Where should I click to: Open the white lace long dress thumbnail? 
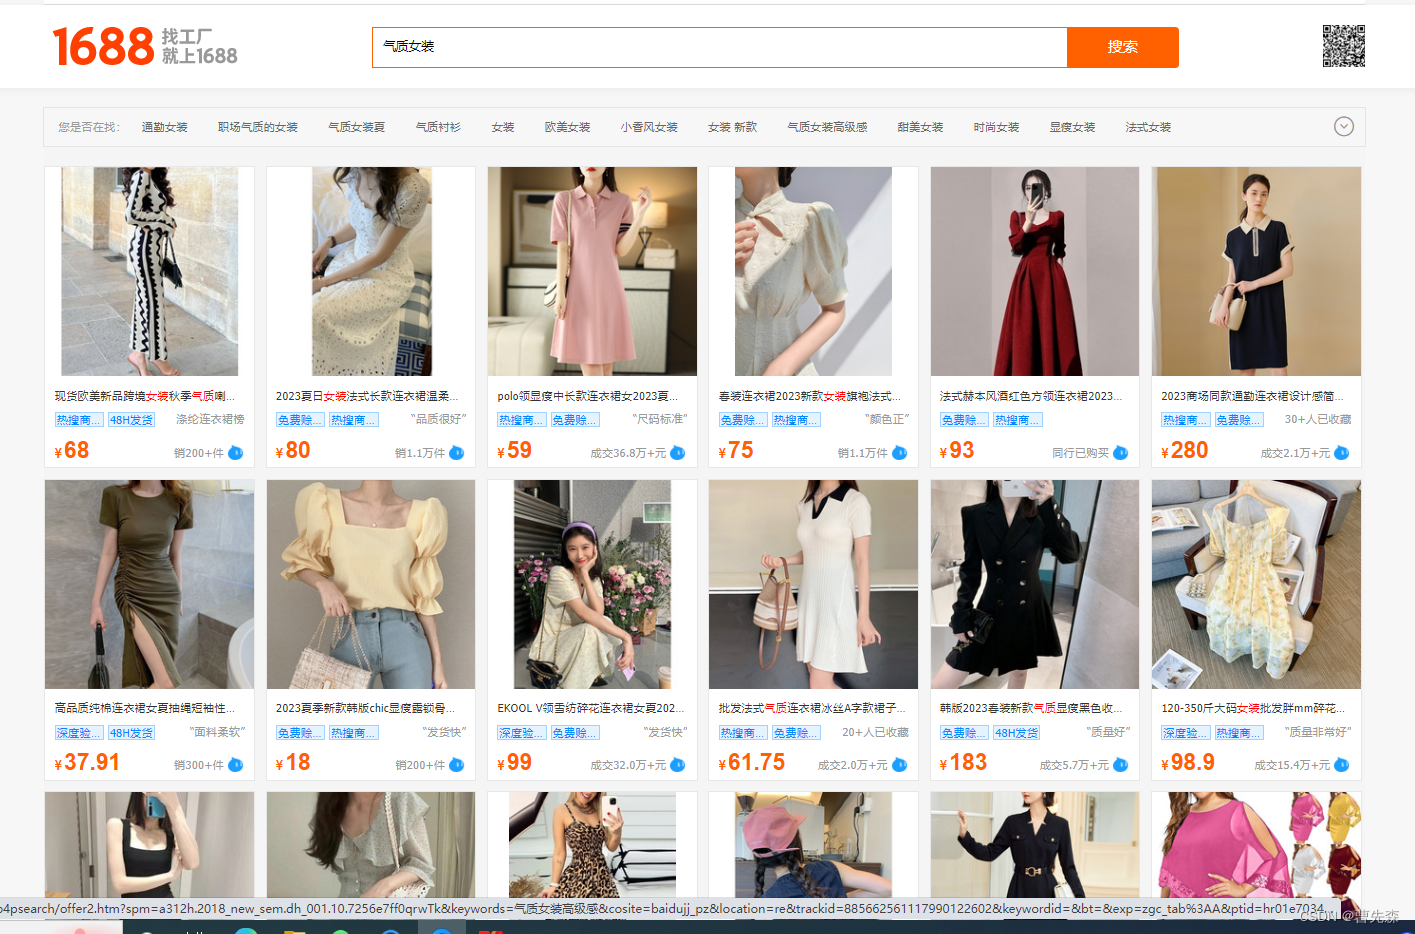coord(371,271)
